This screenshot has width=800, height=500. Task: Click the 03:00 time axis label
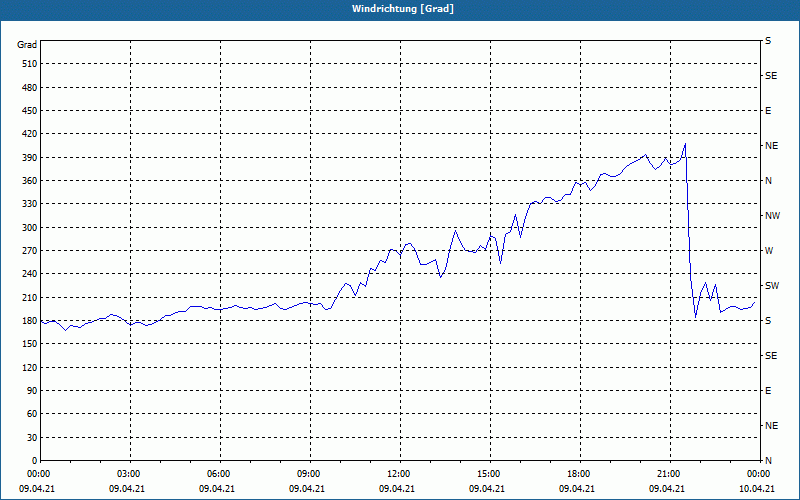point(130,474)
